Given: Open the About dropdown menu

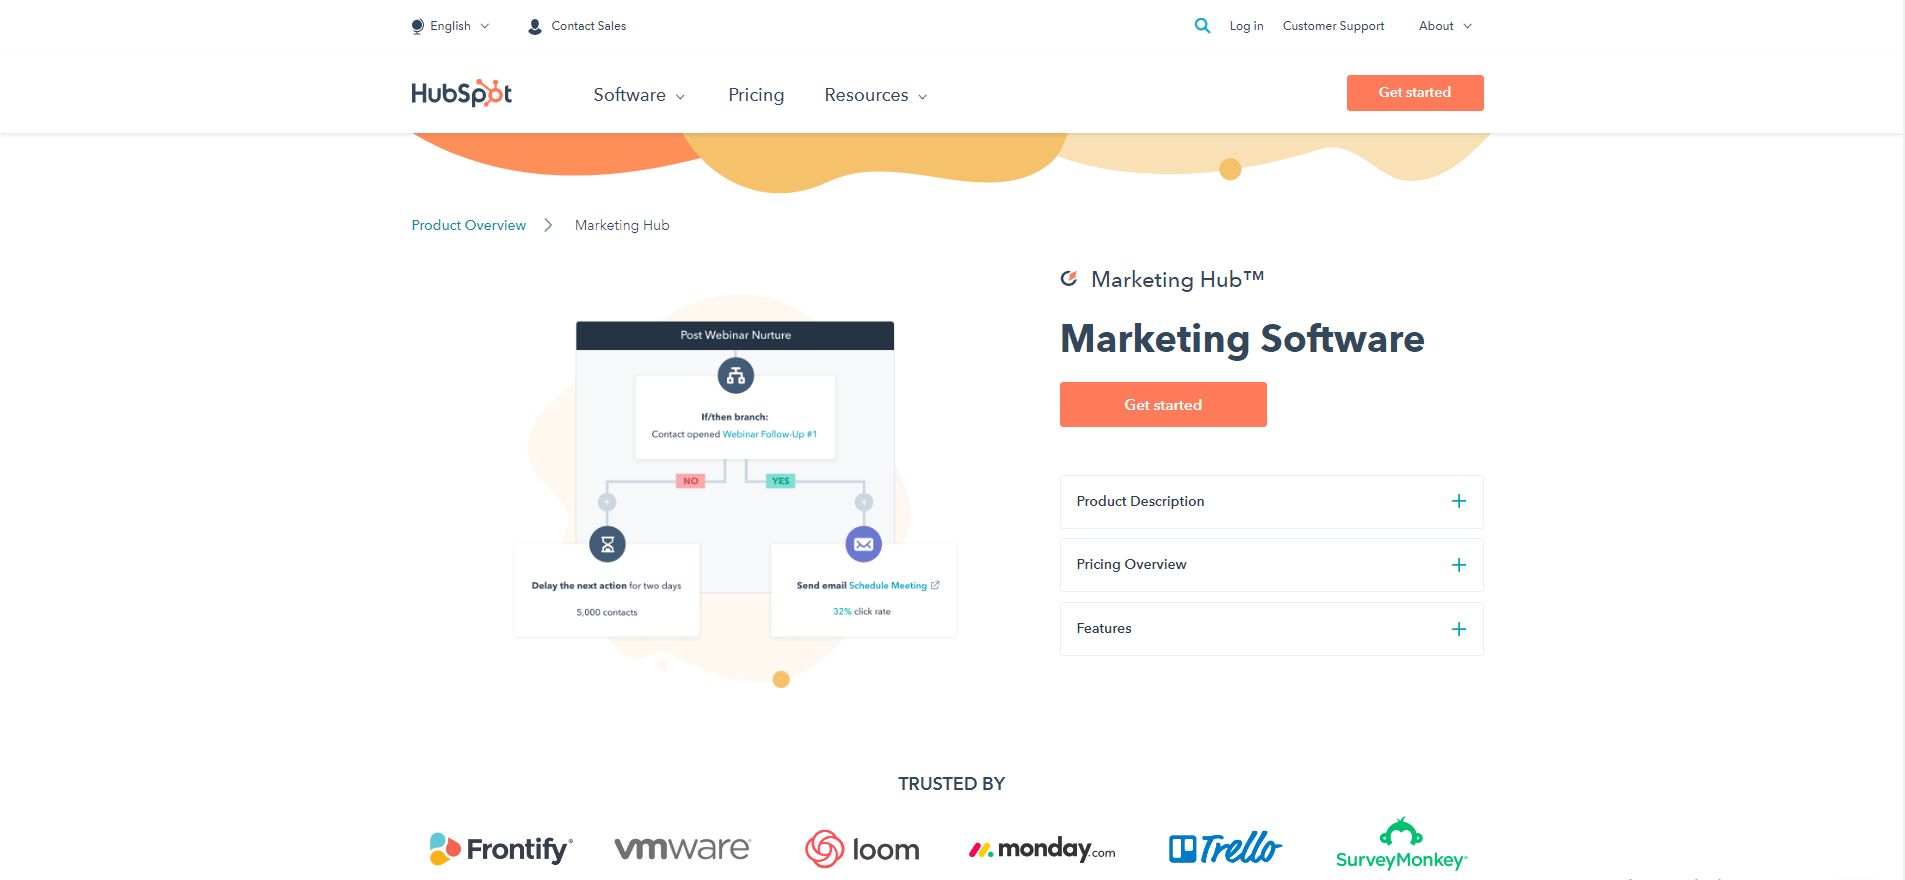Looking at the screenshot, I should point(1445,26).
